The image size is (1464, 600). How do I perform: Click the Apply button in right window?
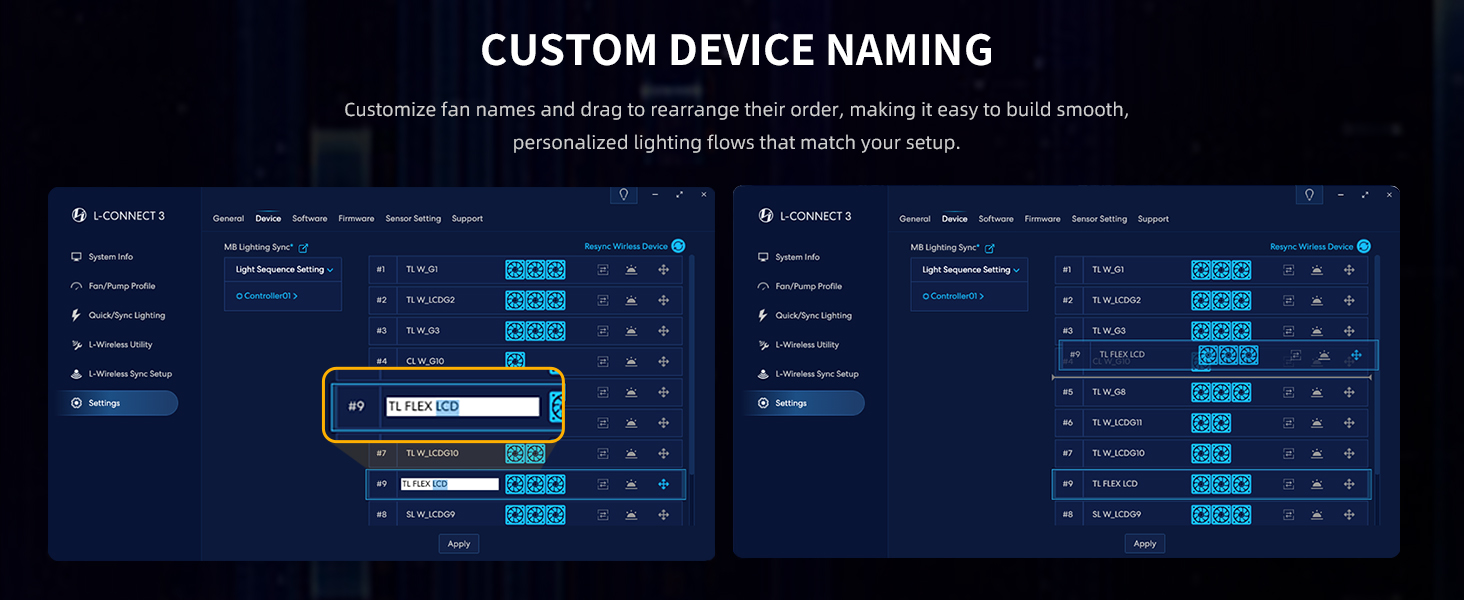(1145, 544)
